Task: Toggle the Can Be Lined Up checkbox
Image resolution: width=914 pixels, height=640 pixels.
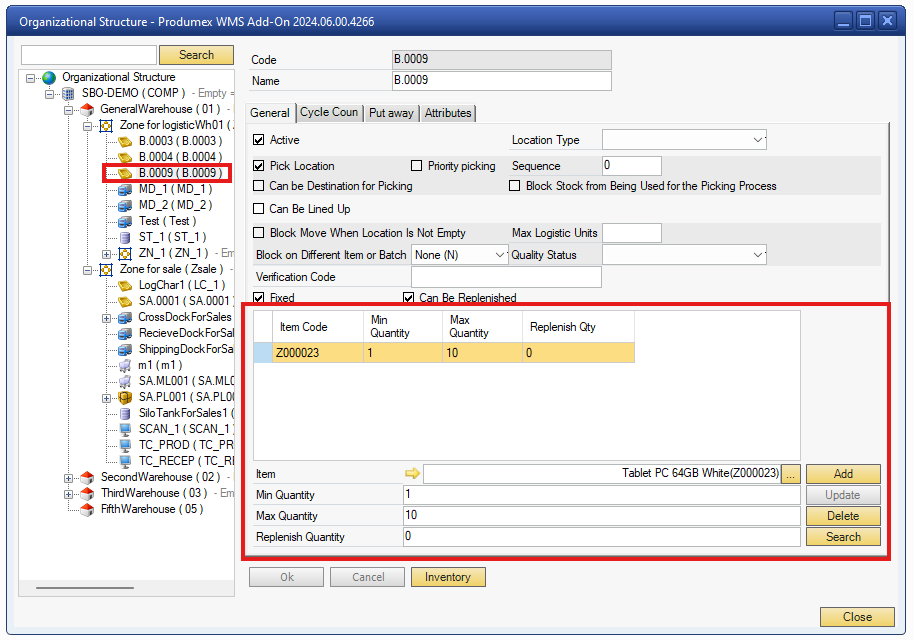Action: [x=259, y=209]
